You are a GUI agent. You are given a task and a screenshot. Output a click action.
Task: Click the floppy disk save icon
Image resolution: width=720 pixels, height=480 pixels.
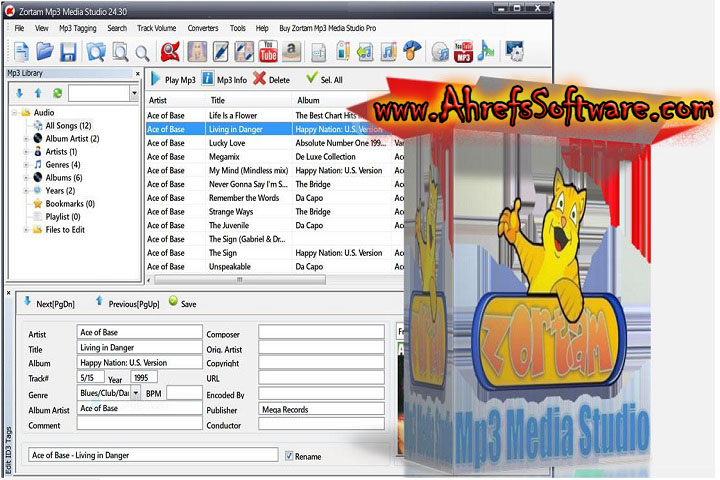(68, 51)
